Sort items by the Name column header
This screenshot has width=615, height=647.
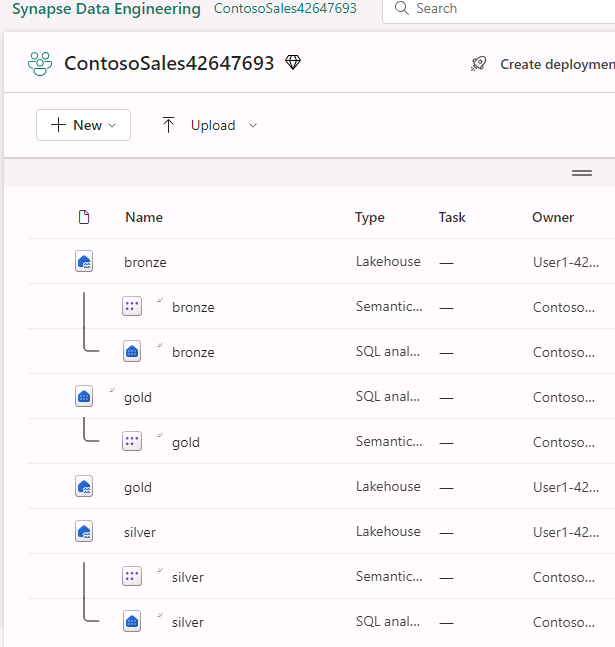pos(144,217)
